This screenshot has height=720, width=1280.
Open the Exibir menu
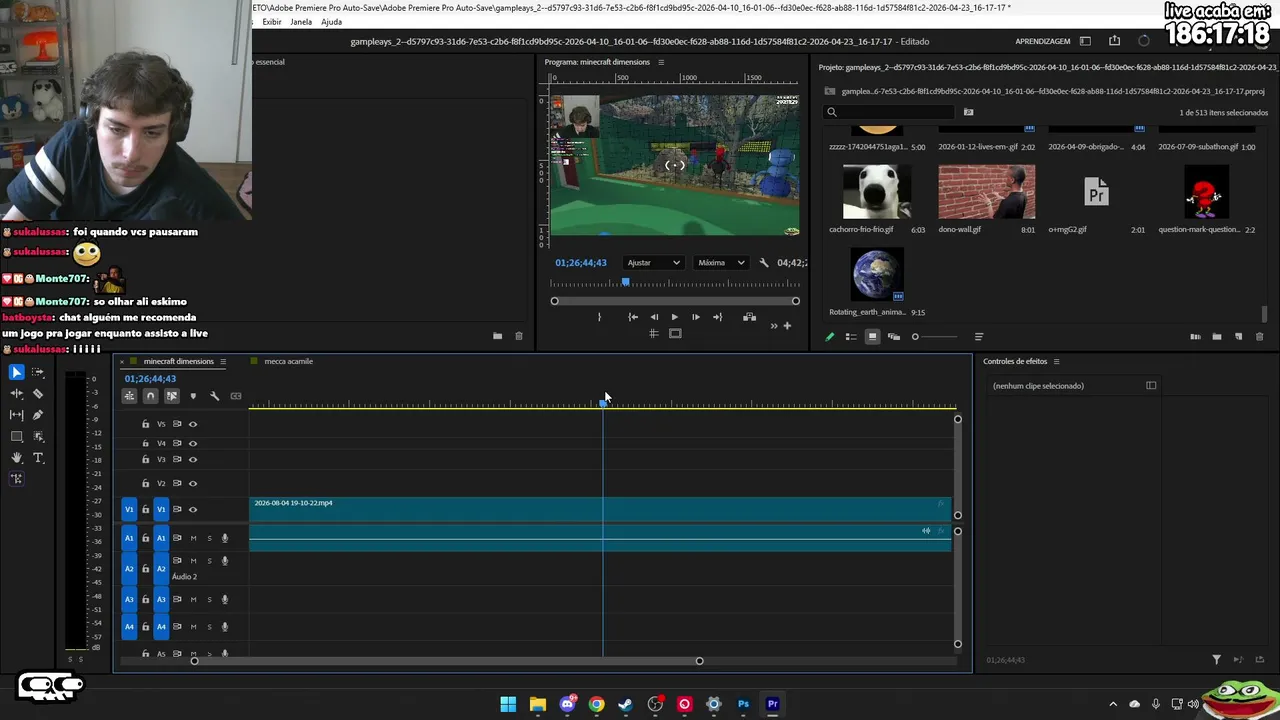272,22
